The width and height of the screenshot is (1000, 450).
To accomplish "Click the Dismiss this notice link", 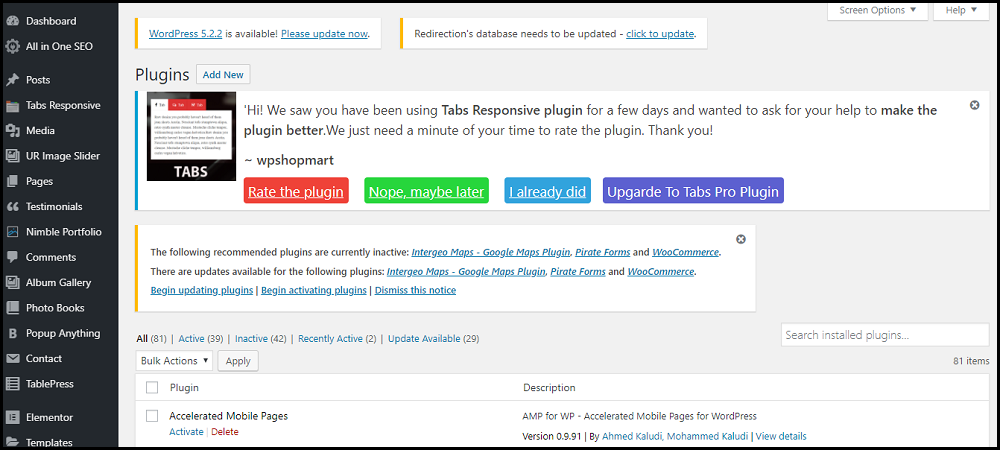I will (x=415, y=290).
